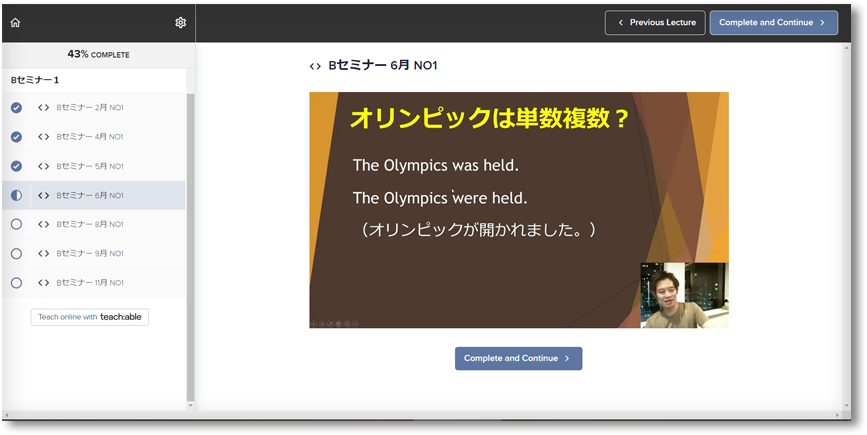
Task: Mark Bセミナー 9月 NO1 circle as complete
Action: 16,254
